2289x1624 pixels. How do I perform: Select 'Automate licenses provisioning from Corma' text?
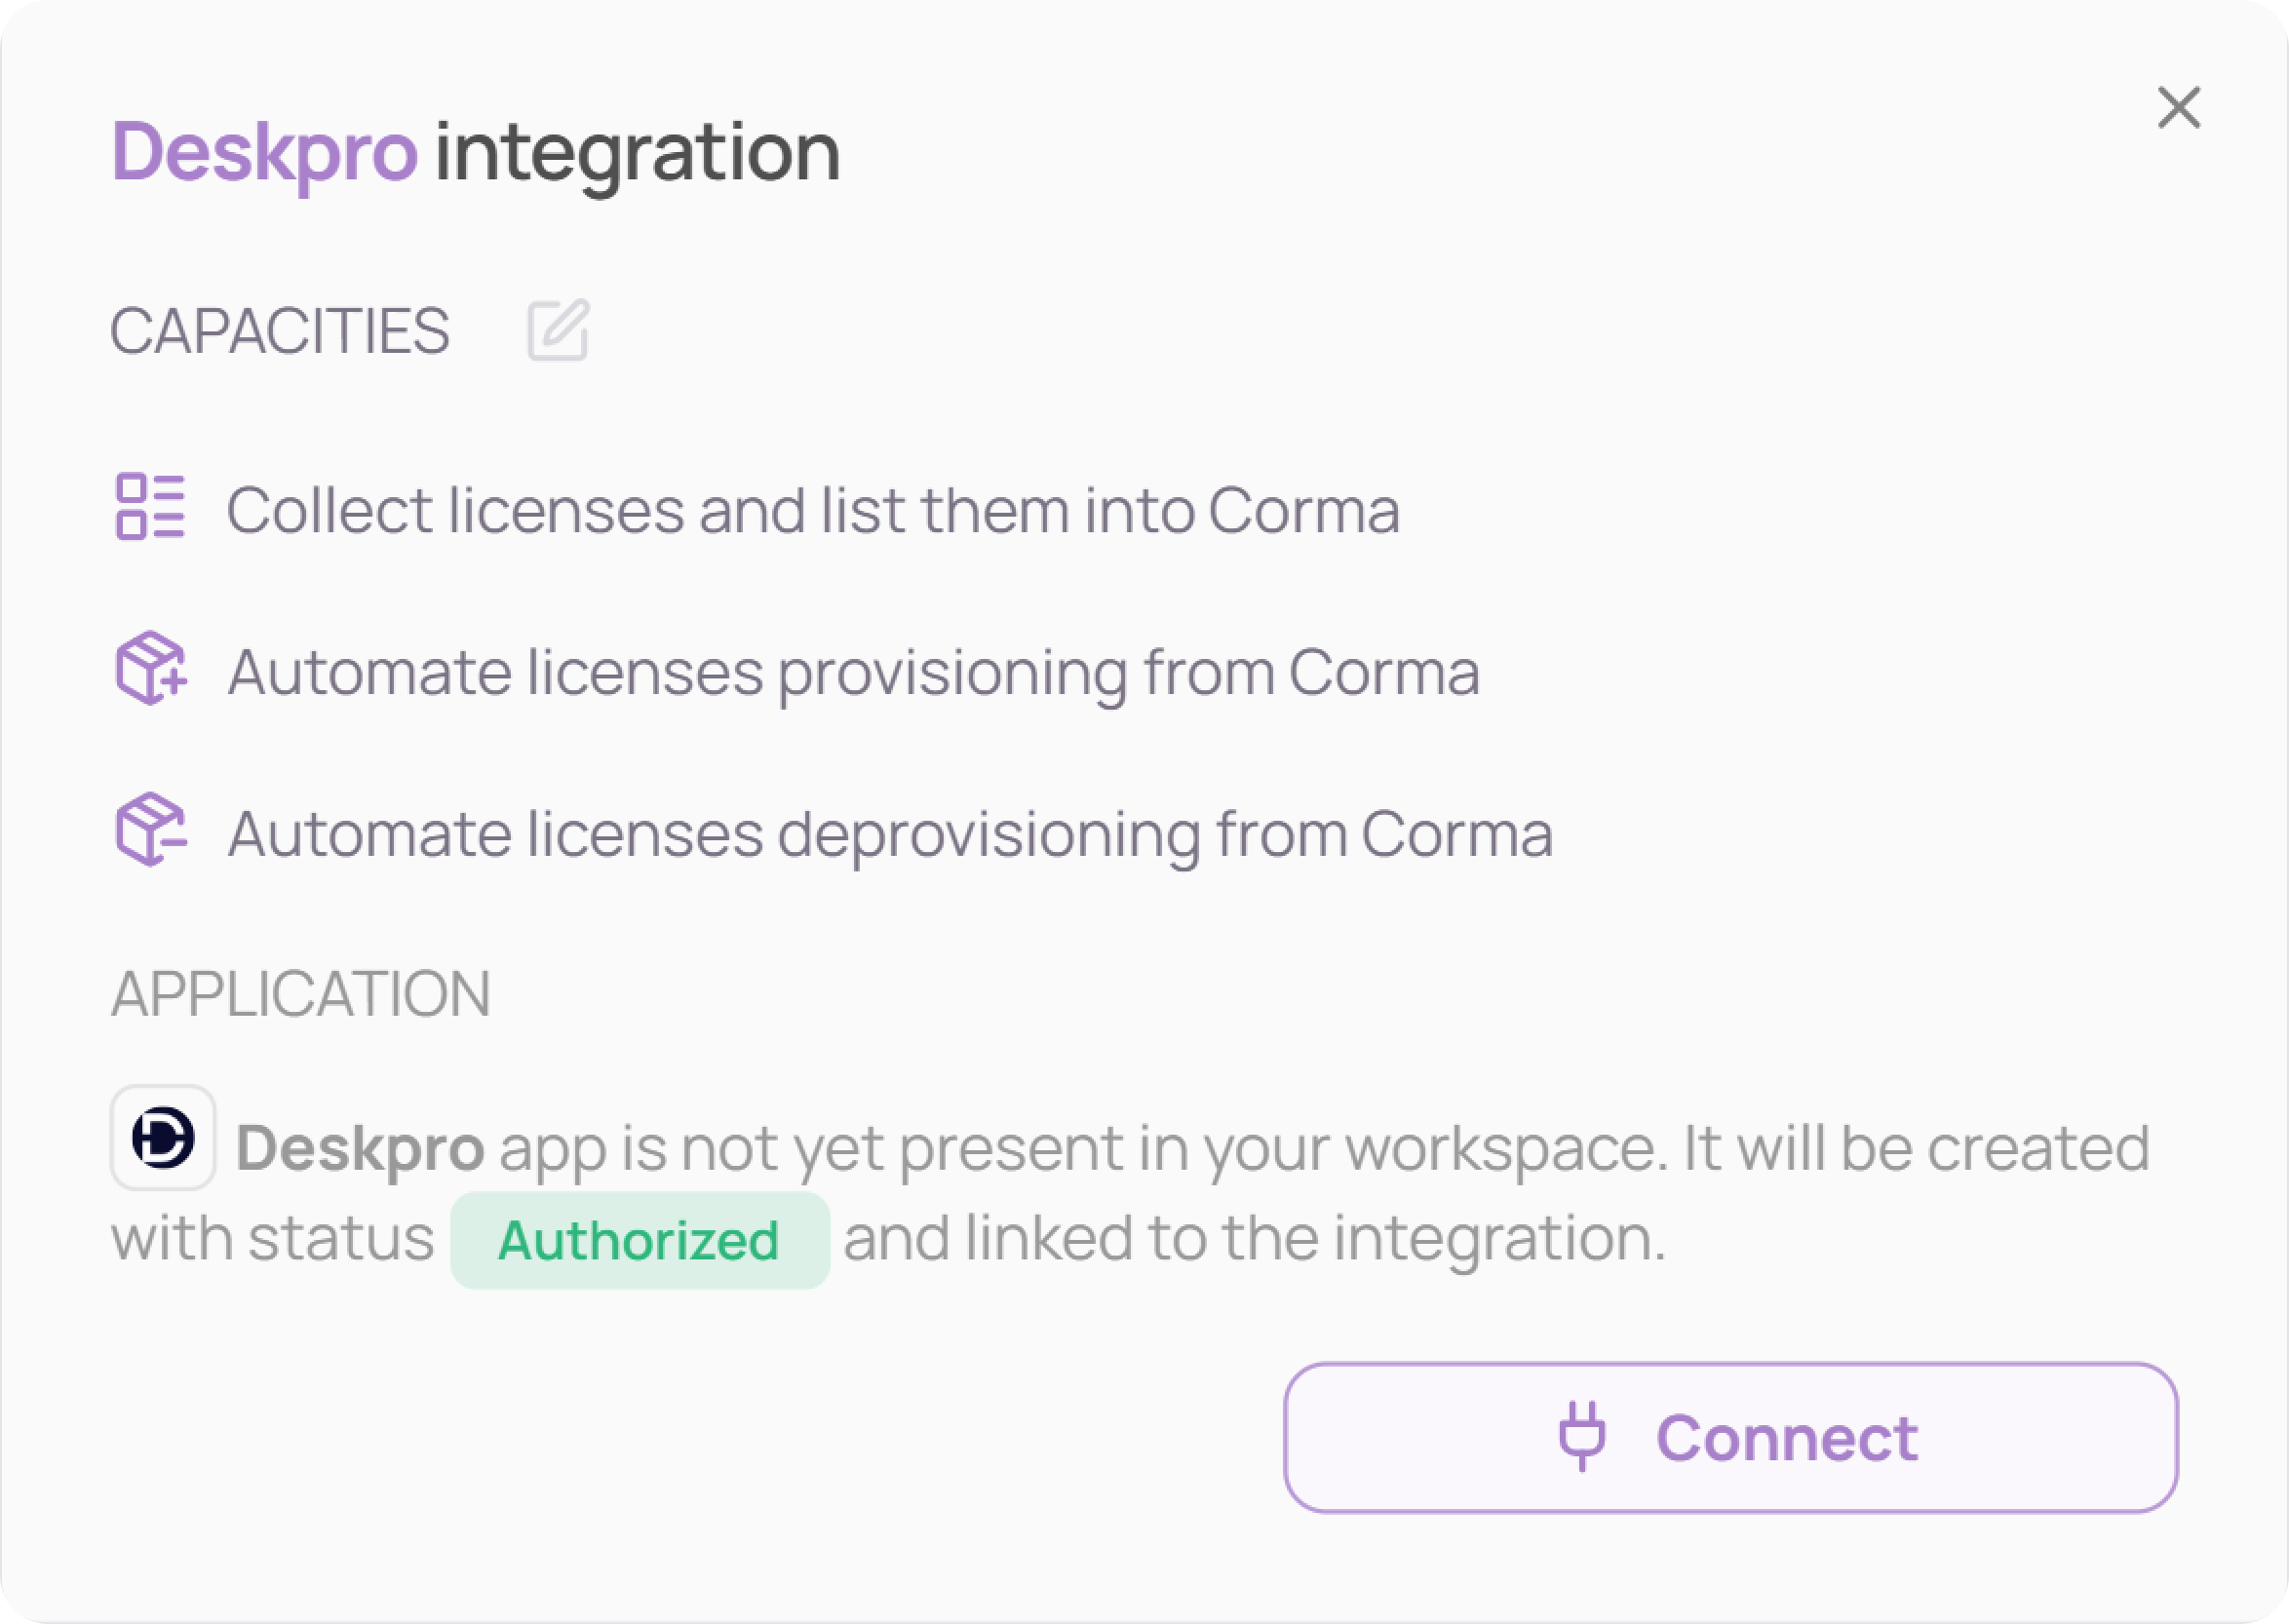pyautogui.click(x=853, y=672)
